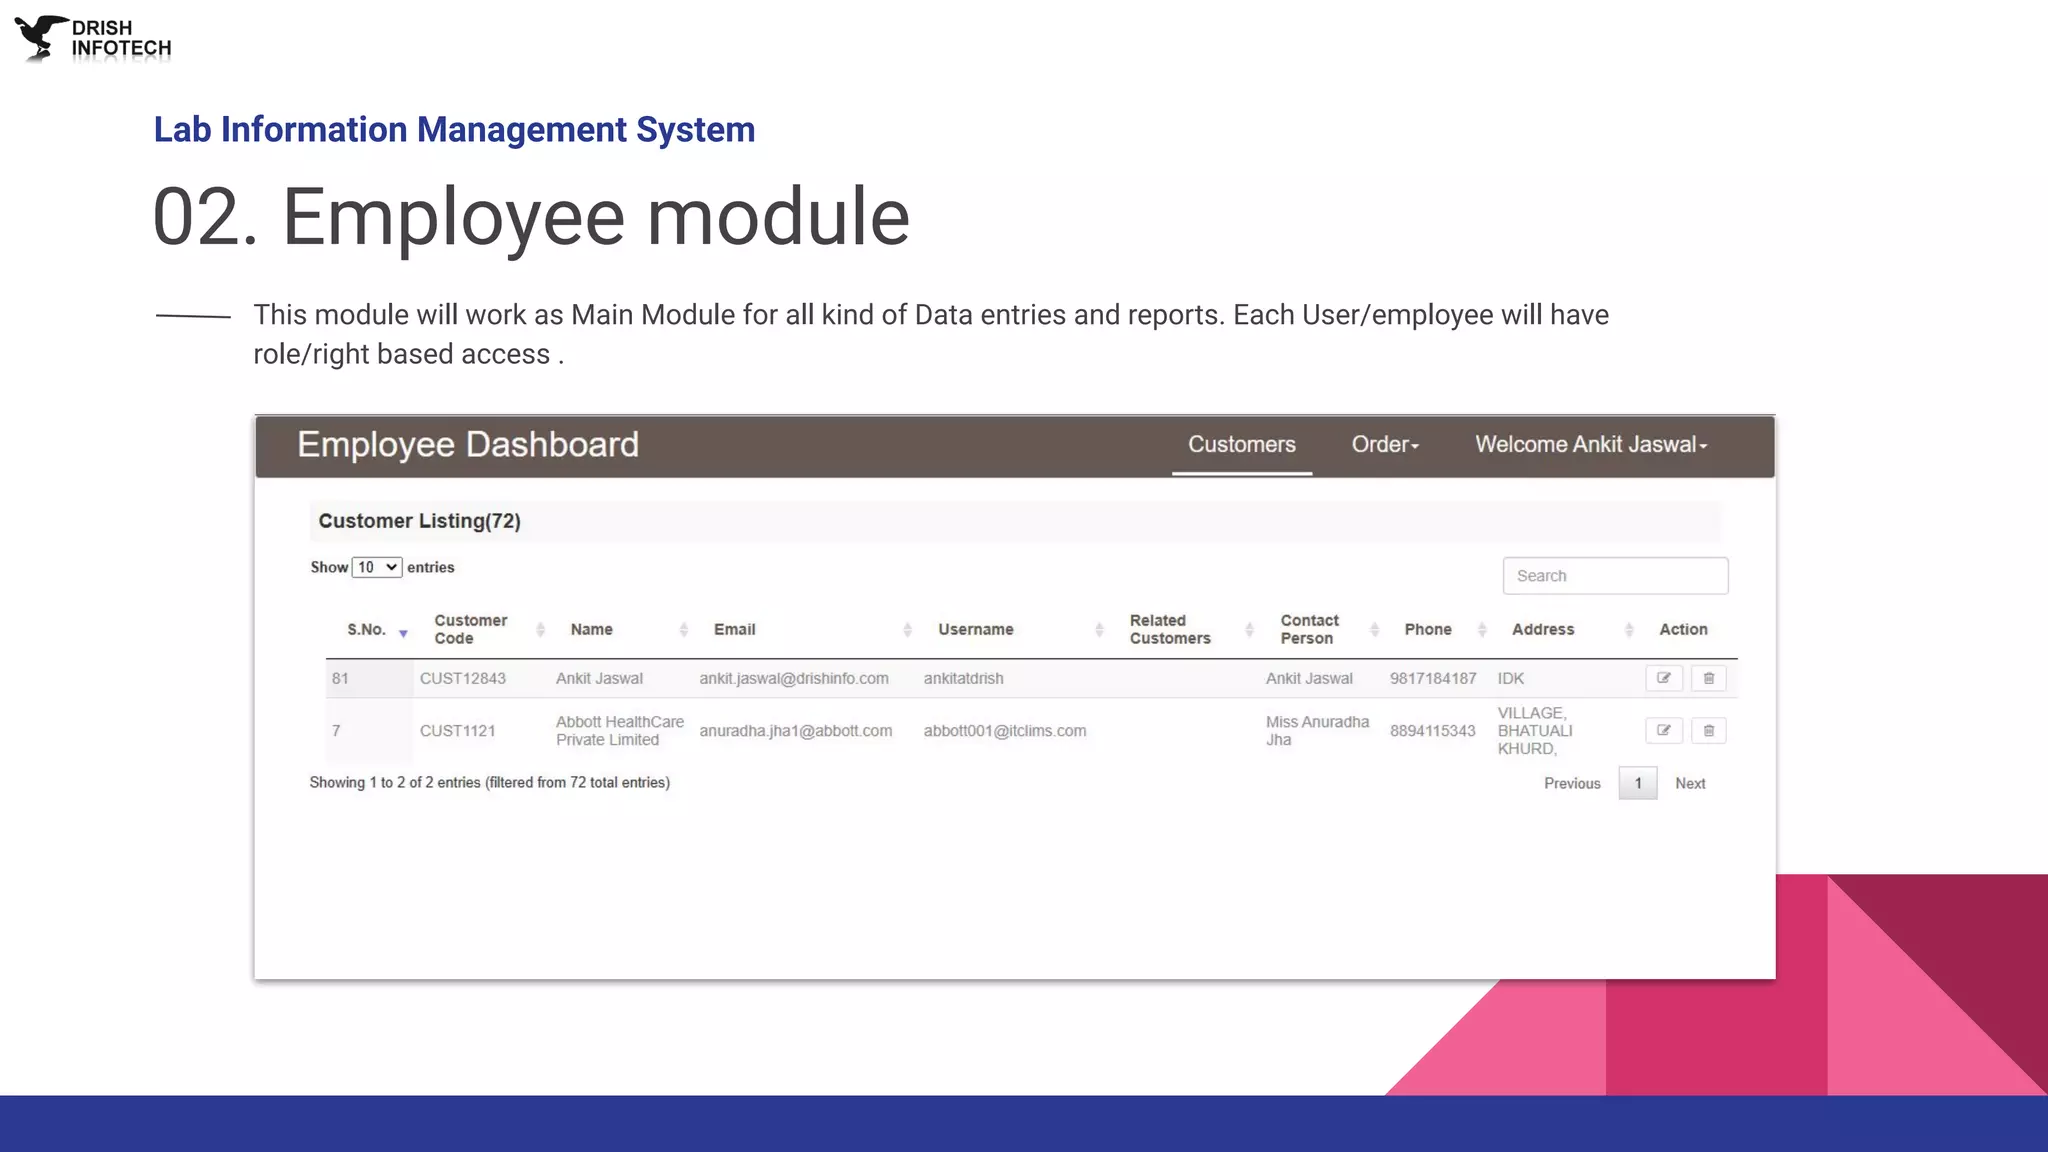Expand the Order menu
This screenshot has height=1152, width=2048.
(1385, 445)
